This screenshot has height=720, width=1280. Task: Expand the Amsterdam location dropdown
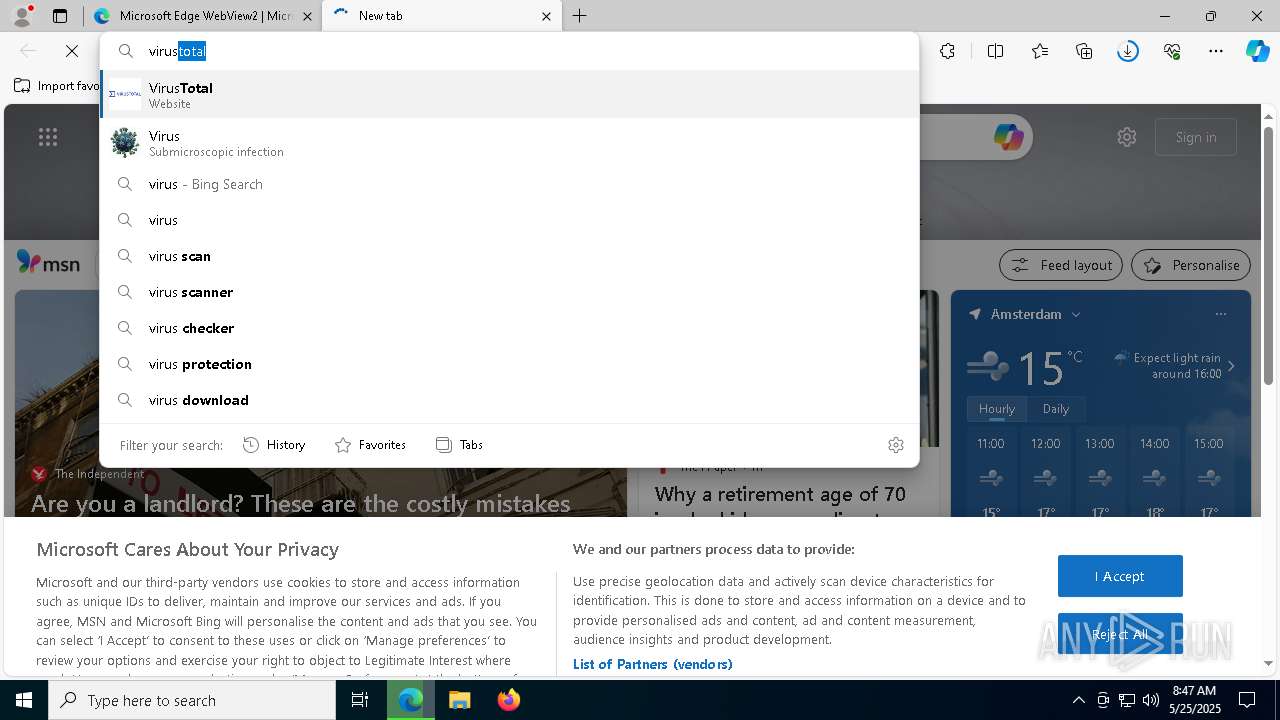[x=1076, y=314]
